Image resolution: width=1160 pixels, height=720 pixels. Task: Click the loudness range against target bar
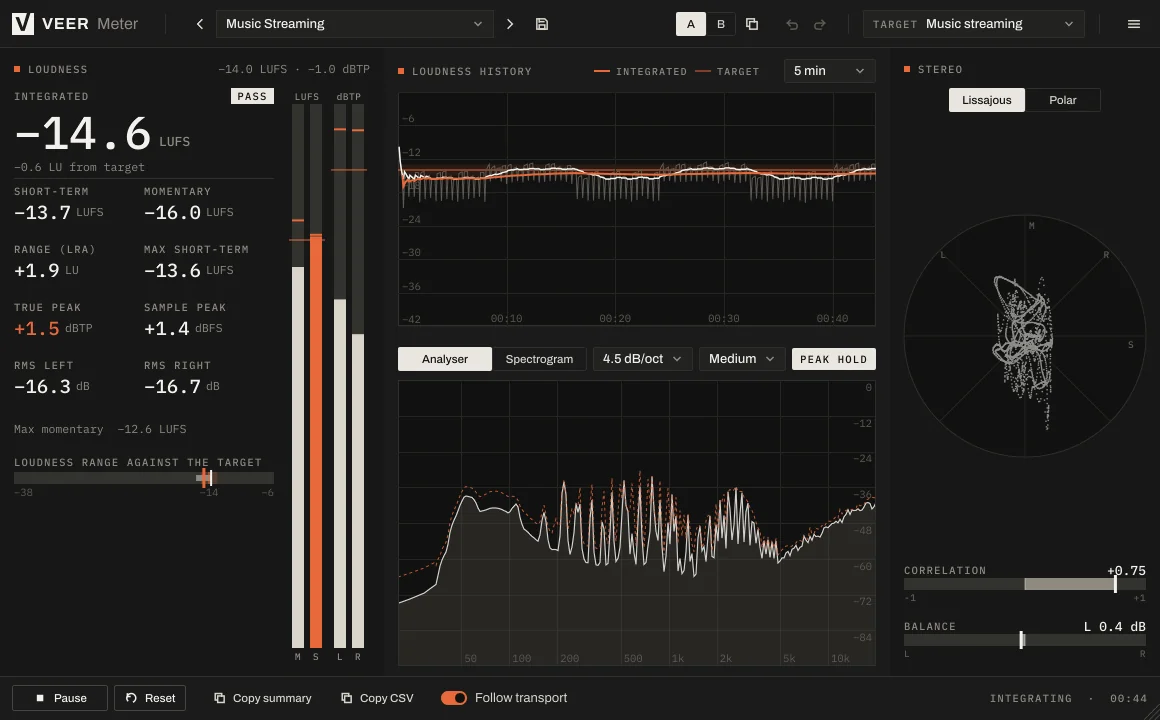pyautogui.click(x=144, y=478)
